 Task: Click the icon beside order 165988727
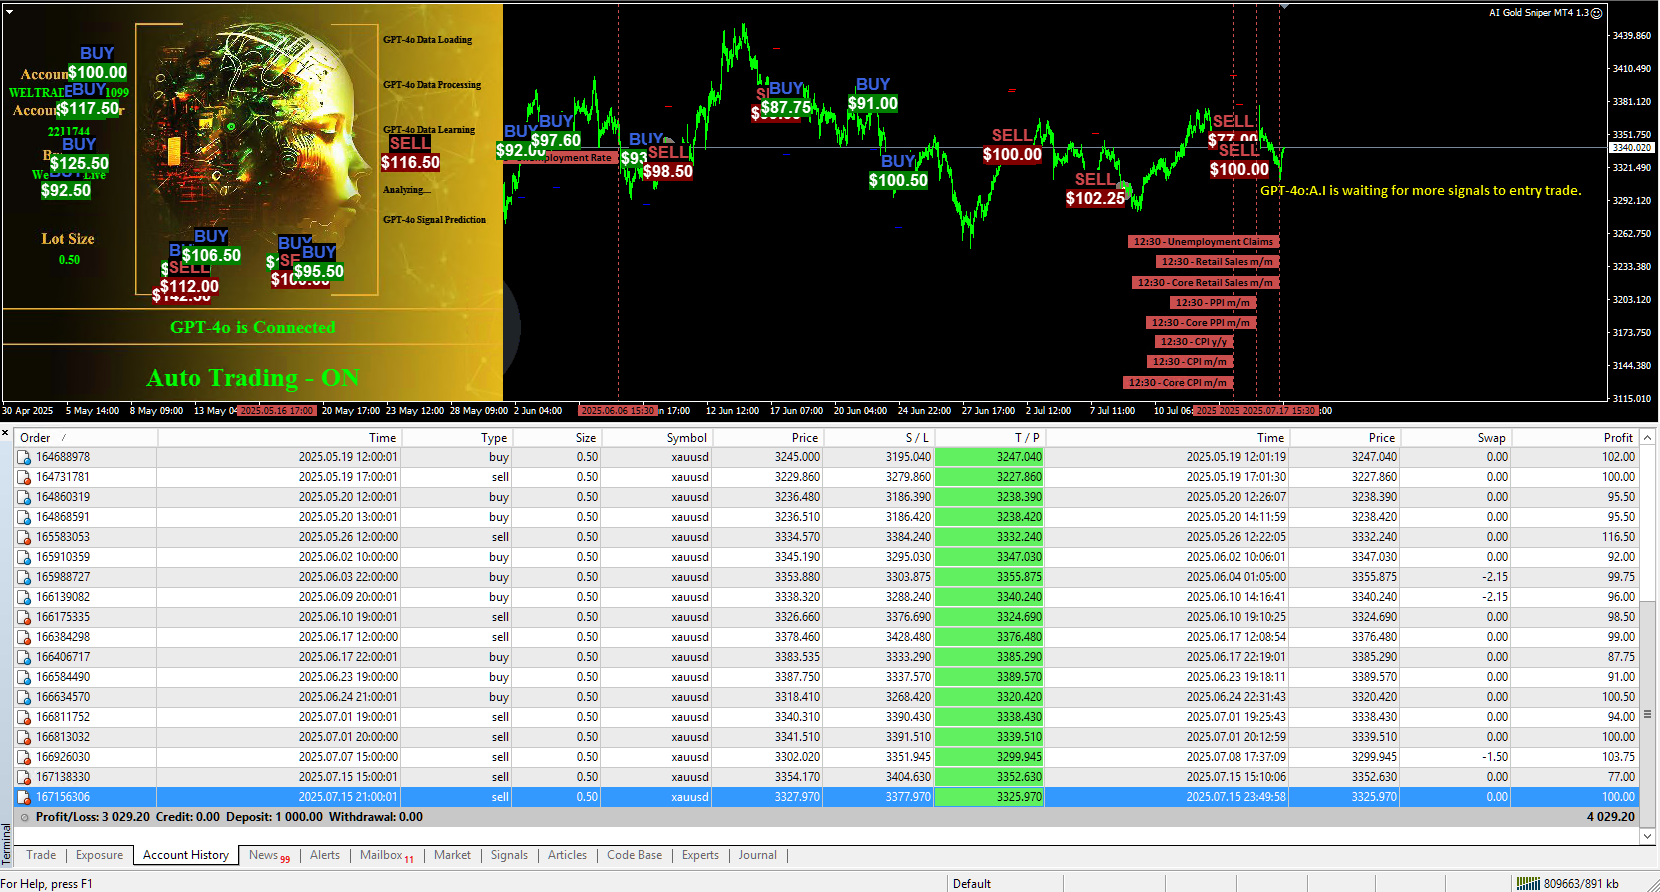click(x=24, y=577)
